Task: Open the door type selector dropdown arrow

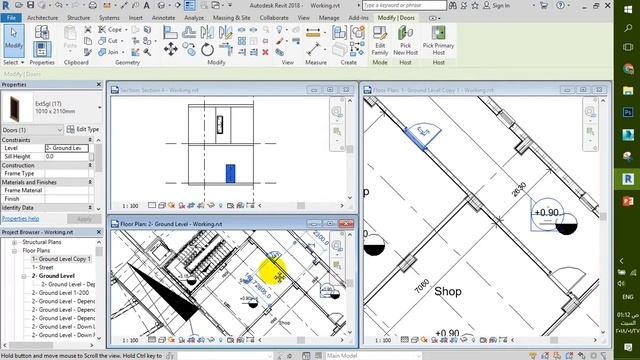Action: pos(100,107)
